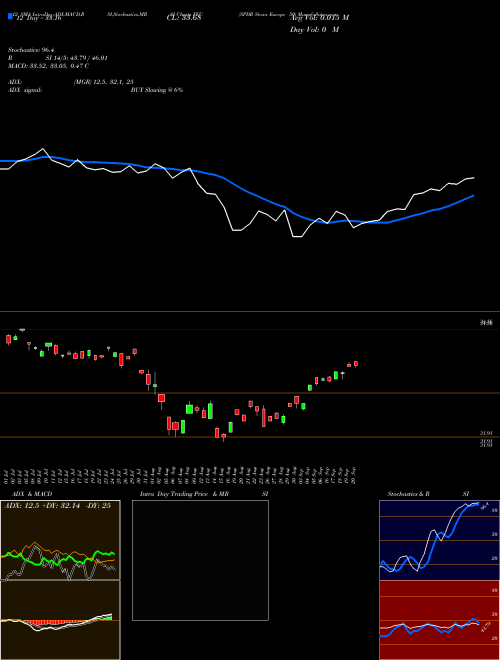Click the 'BUY Slowing @ 6%' signal text
500x660 pixels.
coord(157,90)
